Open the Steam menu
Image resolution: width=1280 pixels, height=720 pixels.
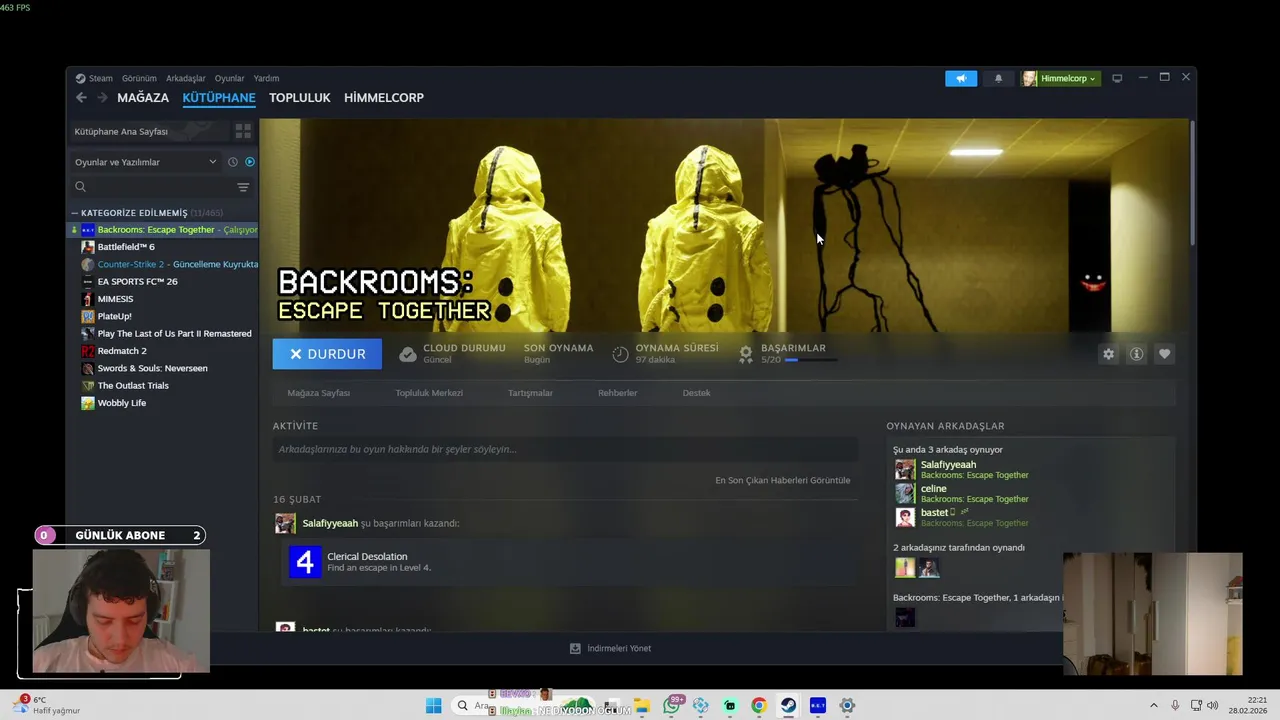[95, 78]
